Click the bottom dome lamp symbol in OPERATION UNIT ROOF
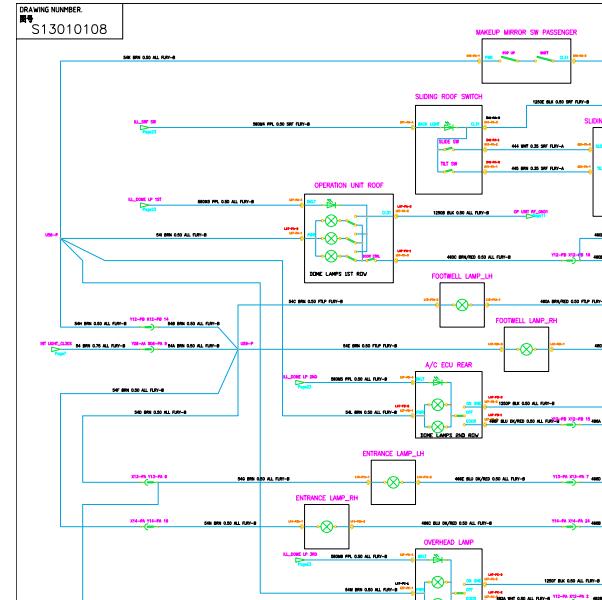The height and width of the screenshot is (600, 602). (x=331, y=256)
